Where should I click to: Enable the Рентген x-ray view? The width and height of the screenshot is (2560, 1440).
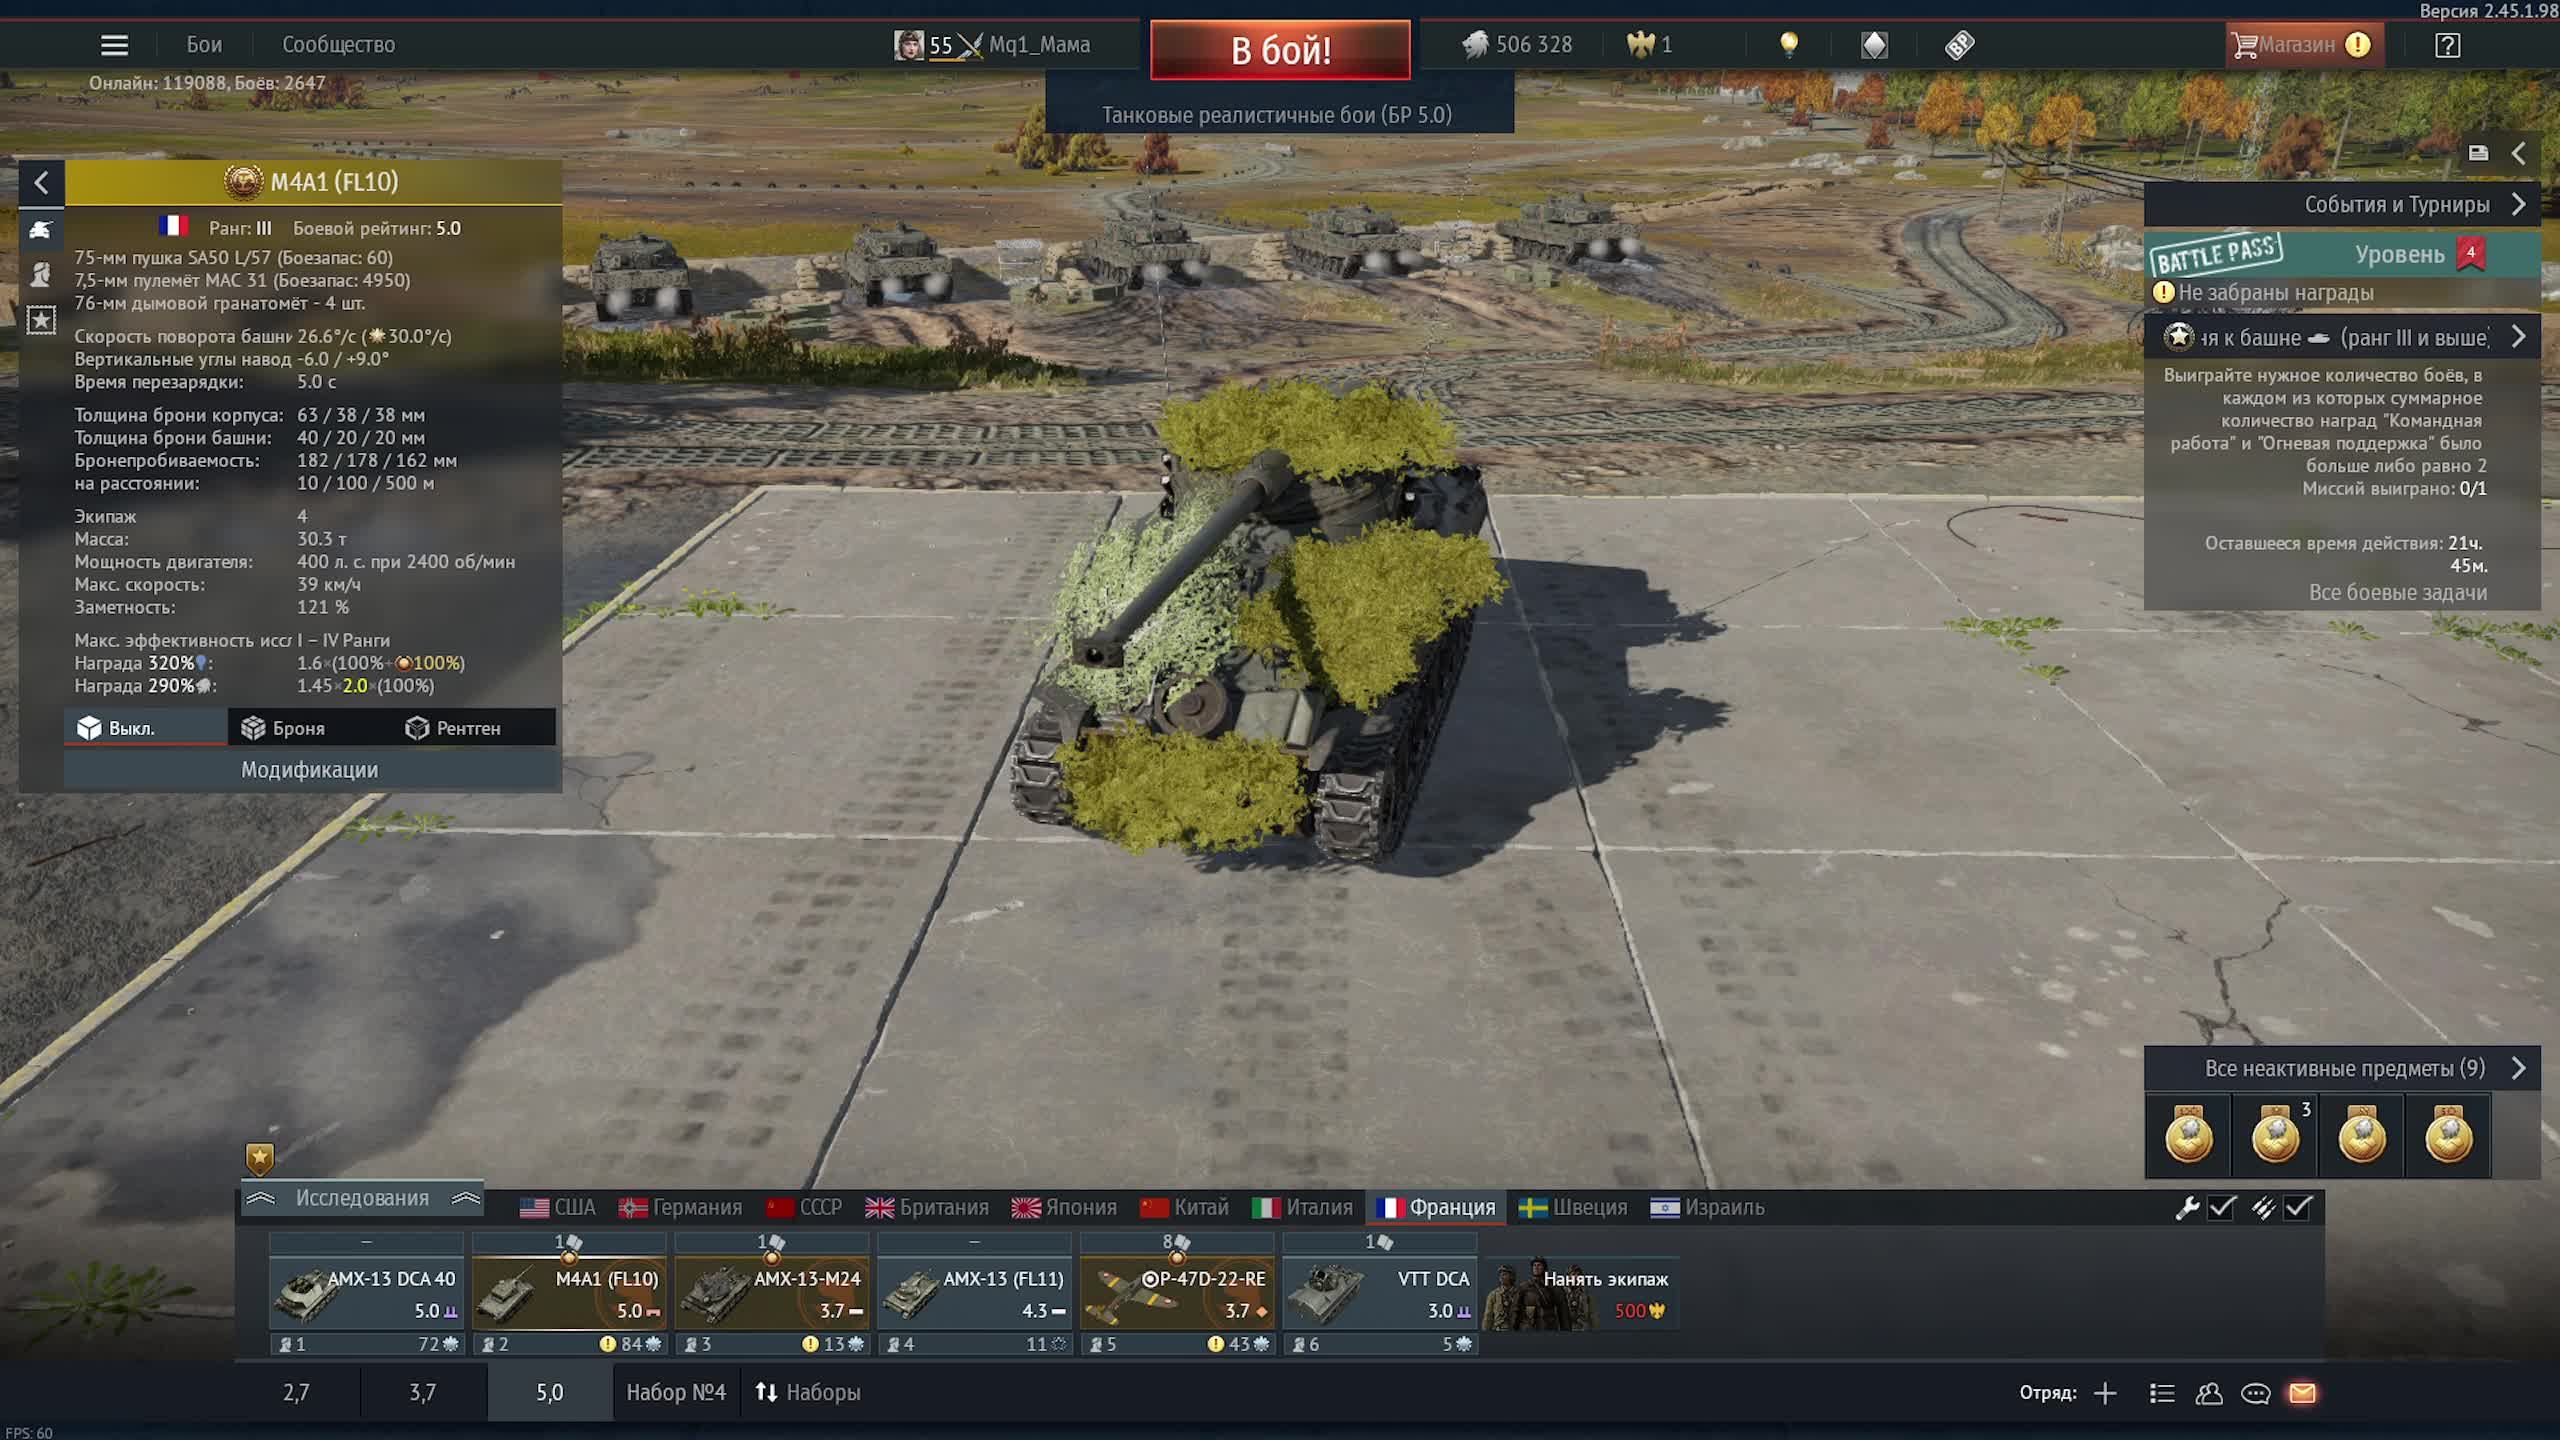[473, 728]
